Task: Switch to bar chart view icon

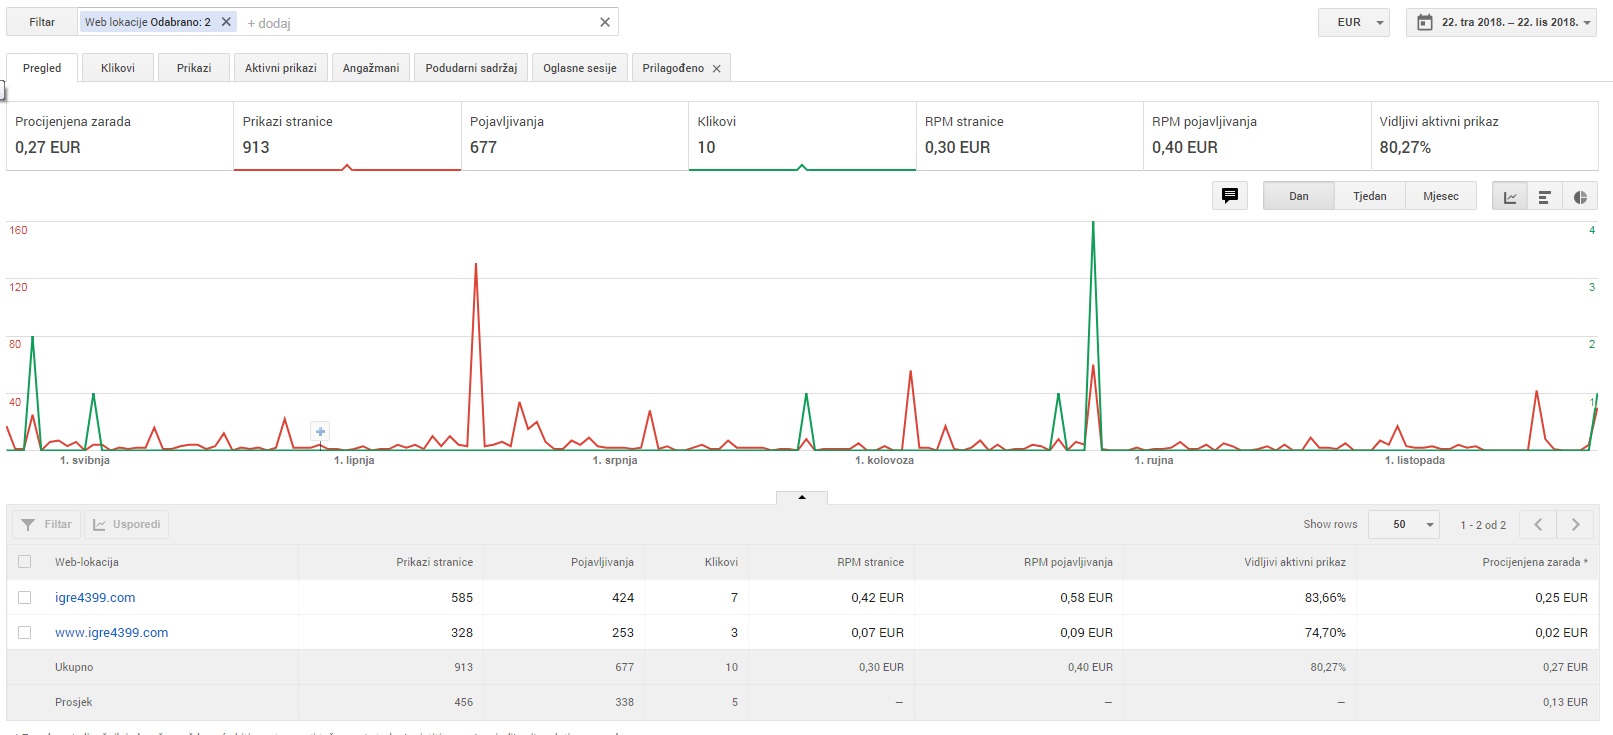Action: tap(1544, 197)
